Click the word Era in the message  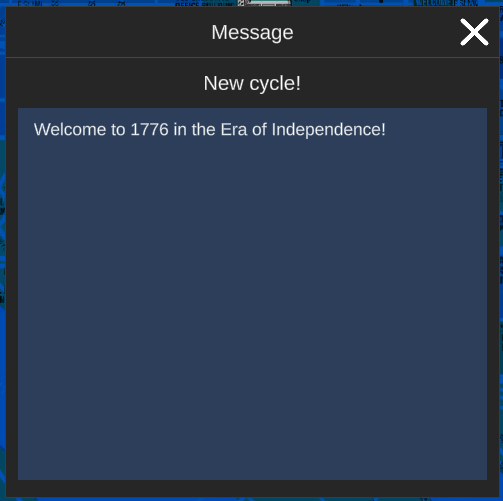point(234,129)
